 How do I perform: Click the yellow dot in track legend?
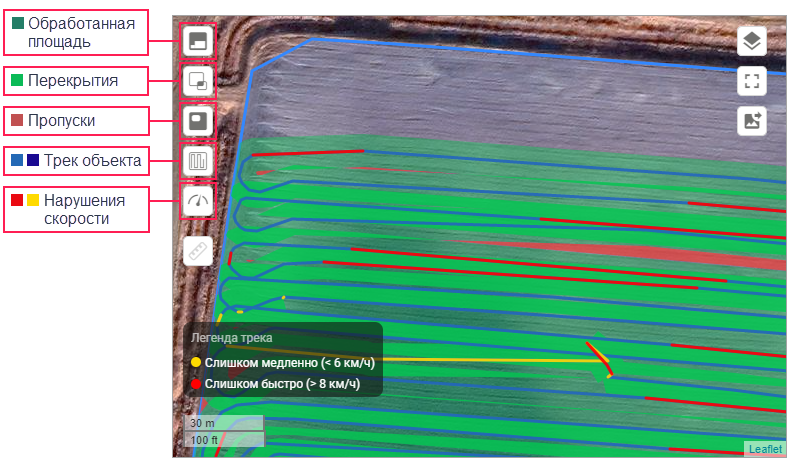coord(196,362)
